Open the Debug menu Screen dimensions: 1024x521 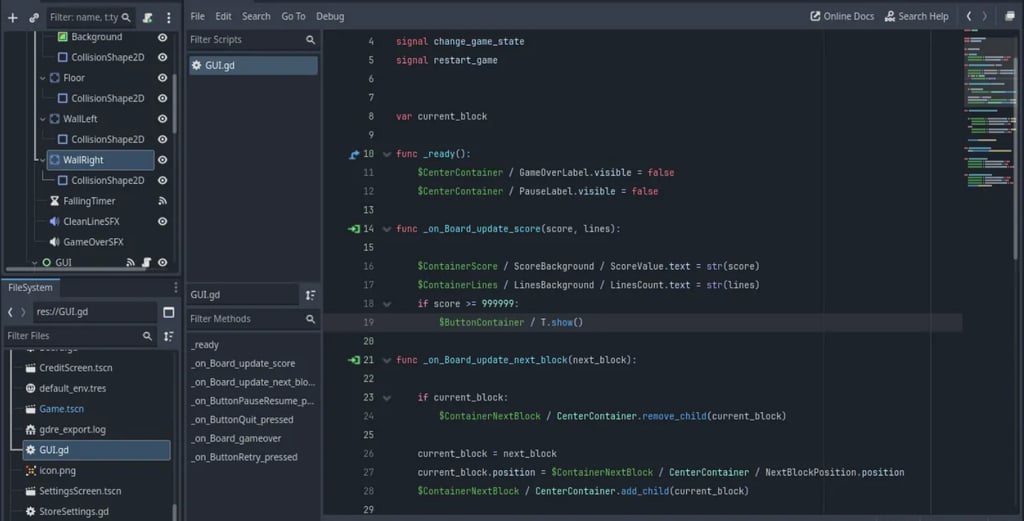coord(330,16)
